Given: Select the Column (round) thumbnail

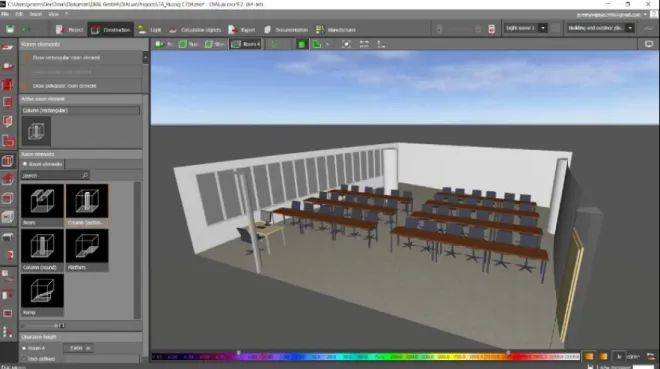Looking at the screenshot, I should point(42,250).
